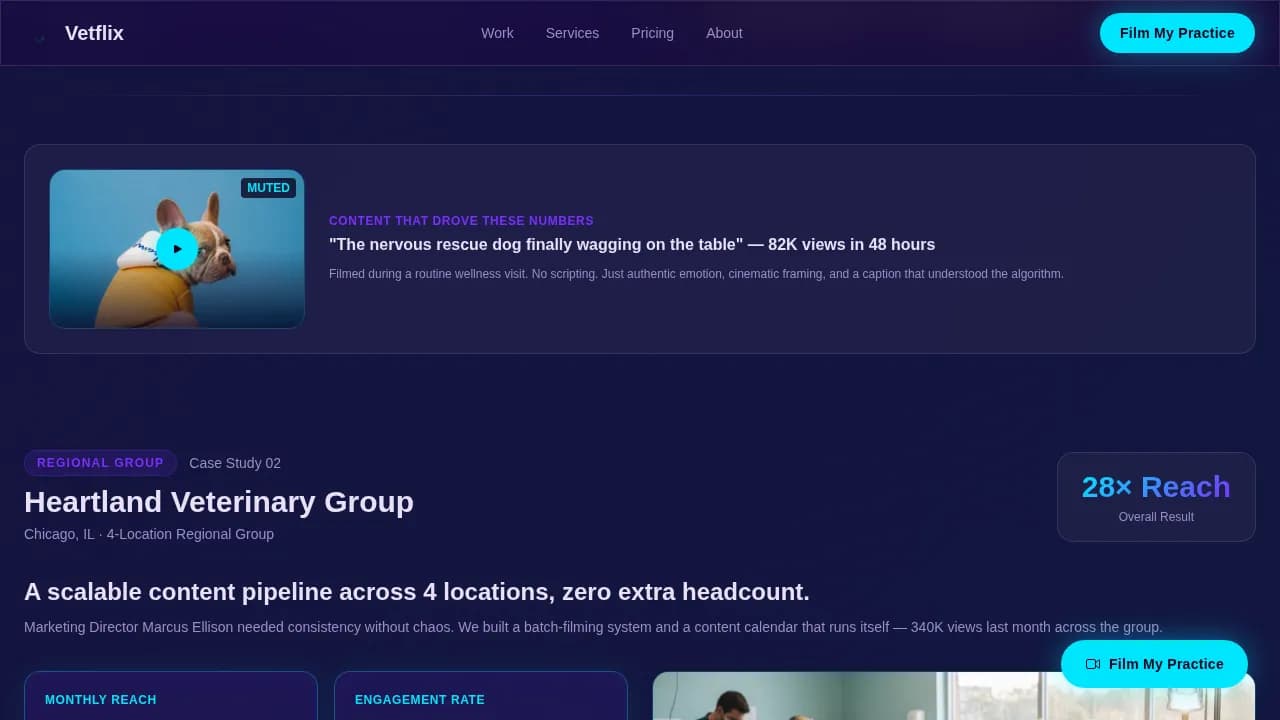The image size is (1280, 720).
Task: Click the MONTHLY REACH stat card
Action: 170,700
